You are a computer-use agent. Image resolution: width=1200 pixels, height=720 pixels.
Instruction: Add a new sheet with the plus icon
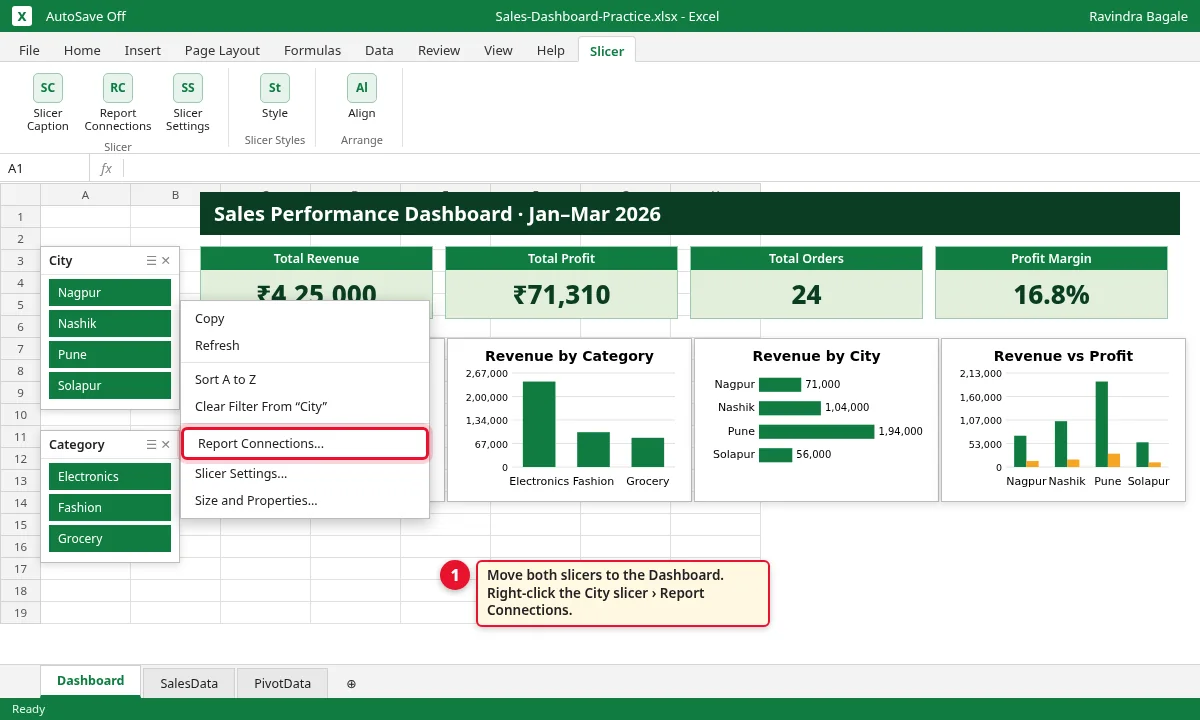click(351, 684)
